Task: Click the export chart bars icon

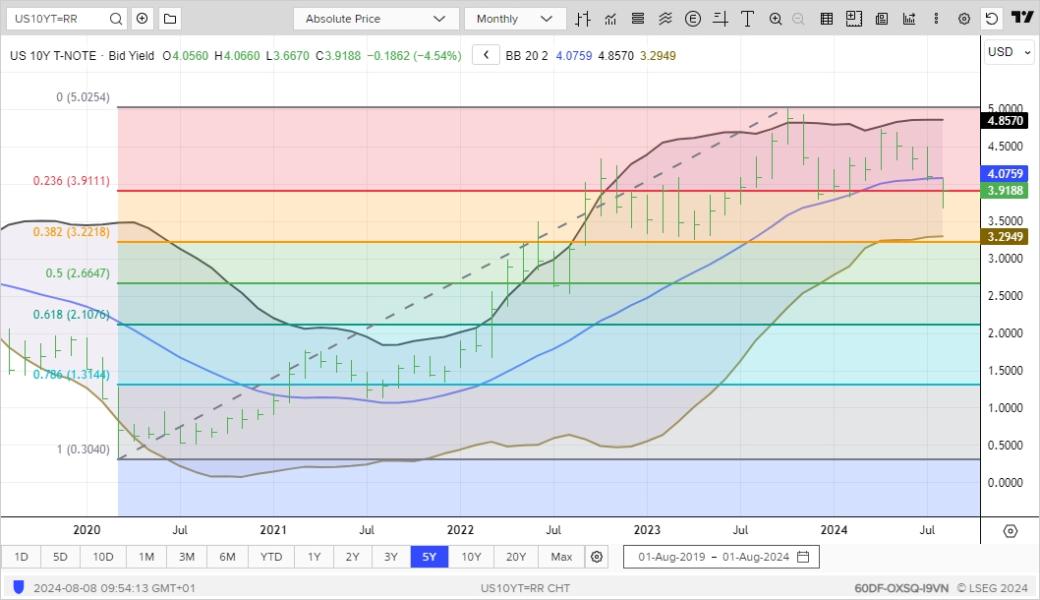Action: coord(909,19)
